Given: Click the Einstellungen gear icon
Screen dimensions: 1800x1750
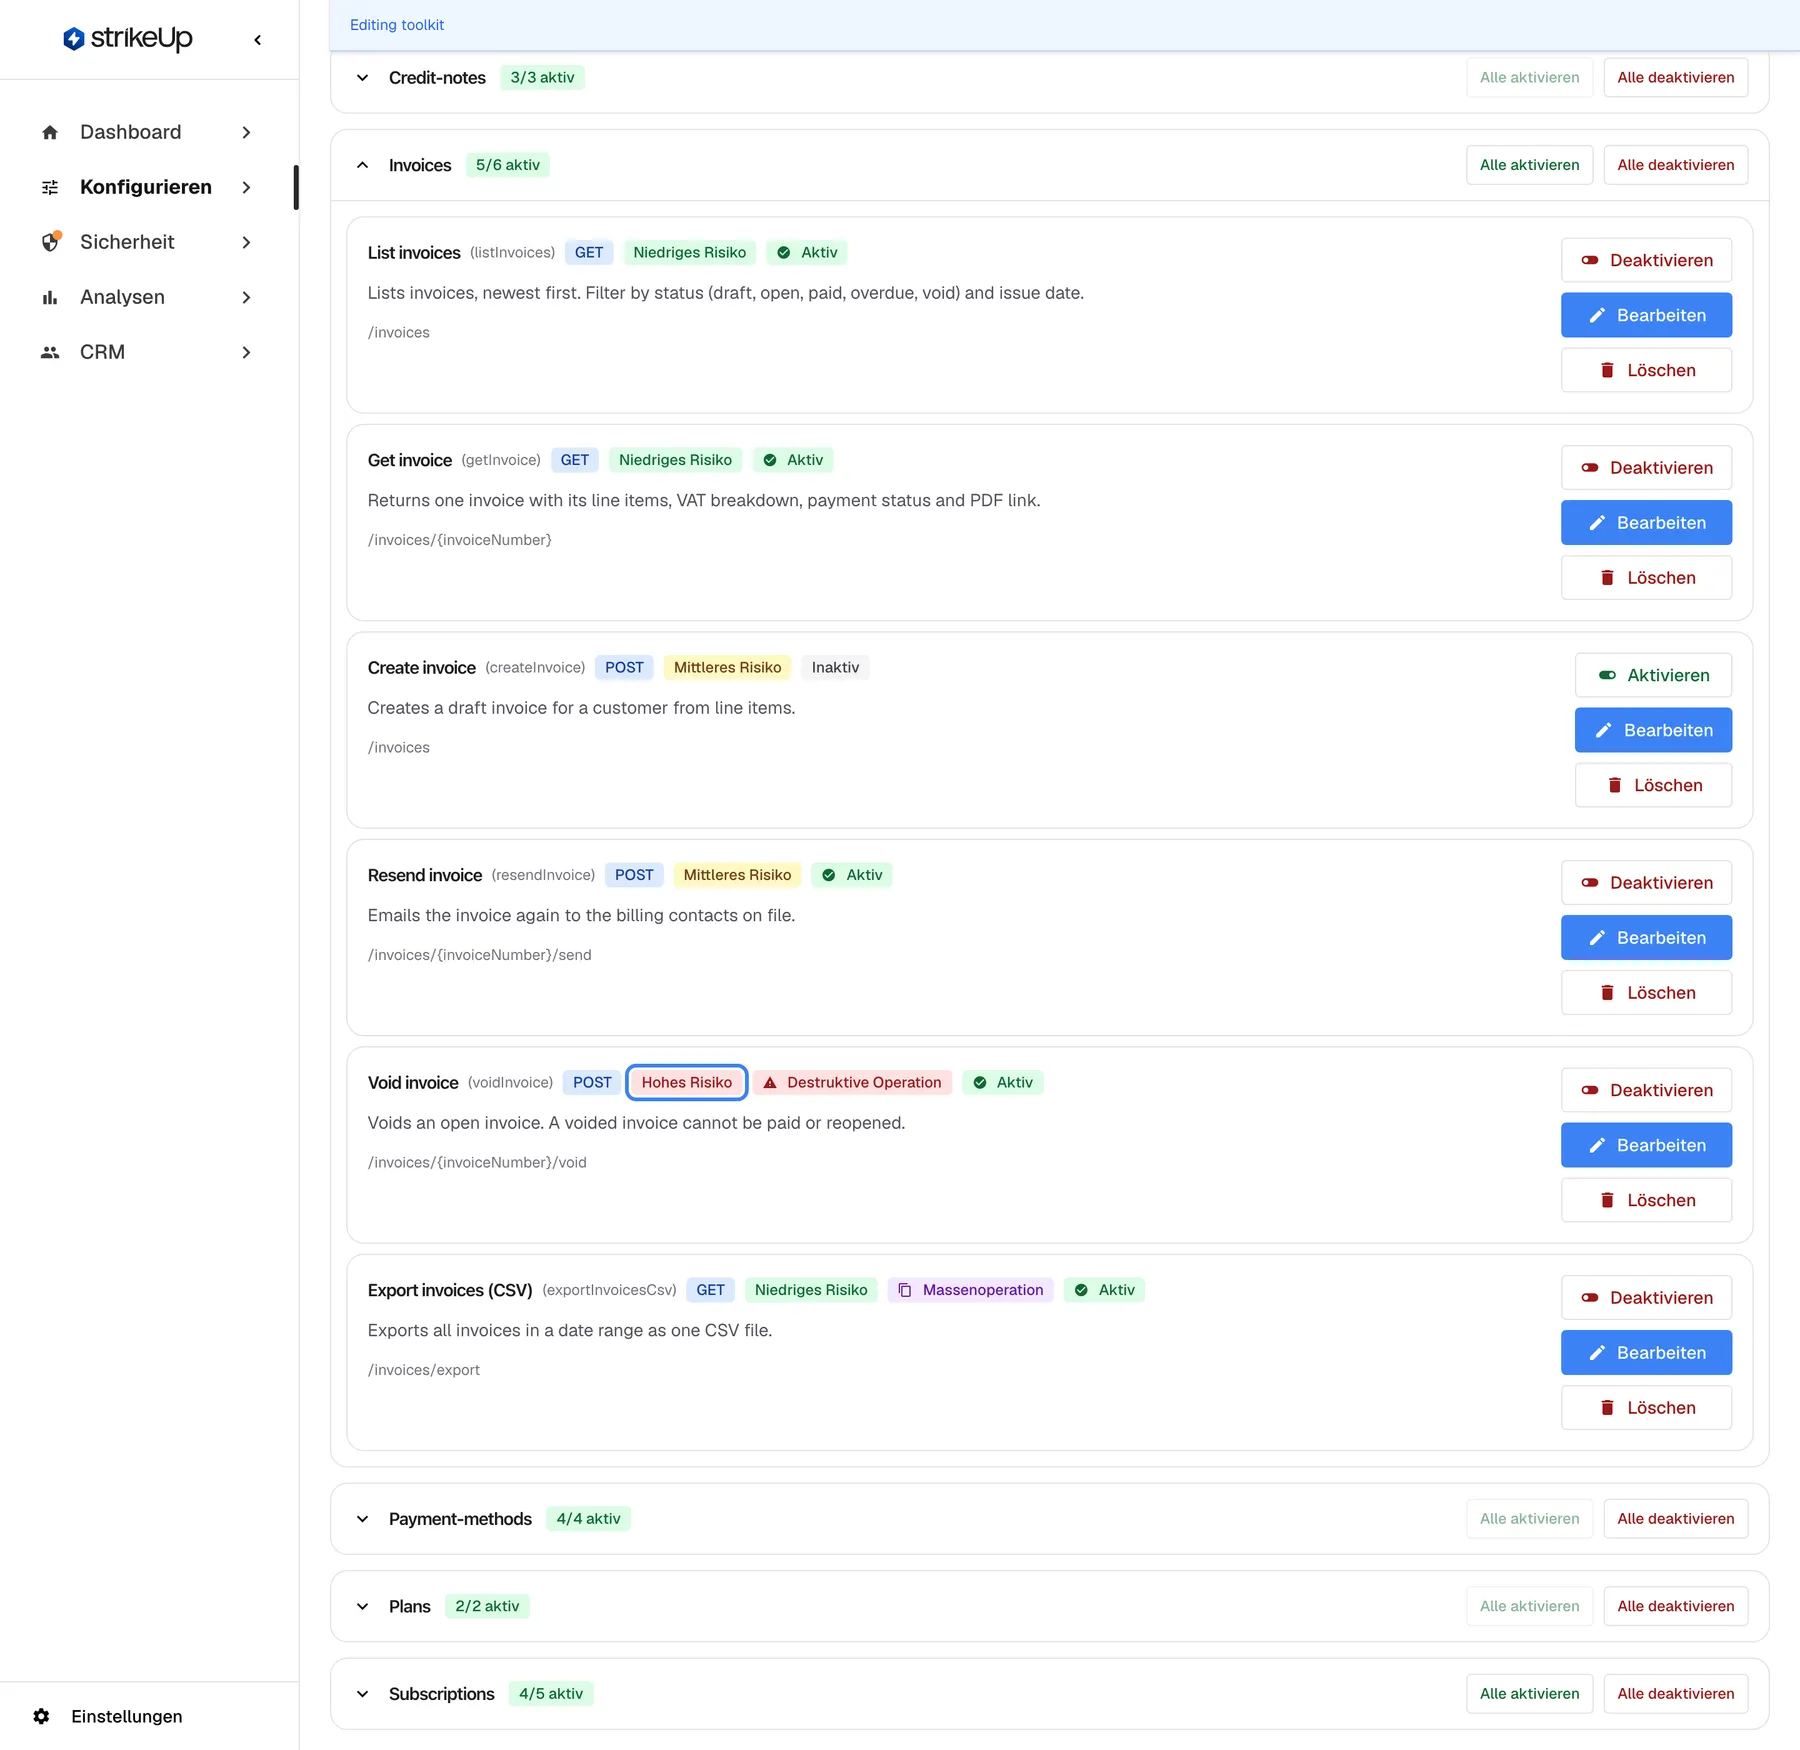Looking at the screenshot, I should click(41, 1716).
